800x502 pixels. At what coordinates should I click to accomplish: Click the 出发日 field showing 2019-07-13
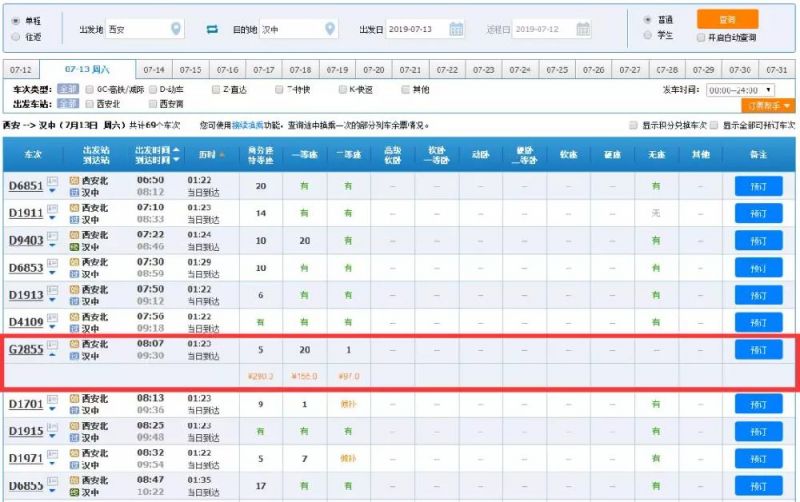(x=425, y=29)
